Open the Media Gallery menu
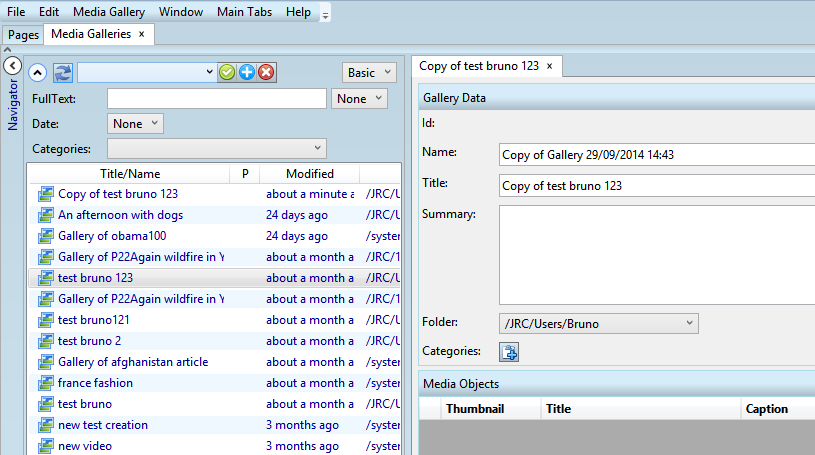This screenshot has height=455, width=815. [109, 11]
